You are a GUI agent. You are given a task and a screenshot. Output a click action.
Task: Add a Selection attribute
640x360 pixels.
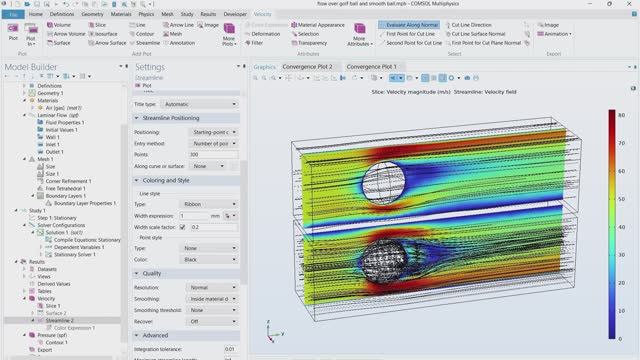(305, 34)
